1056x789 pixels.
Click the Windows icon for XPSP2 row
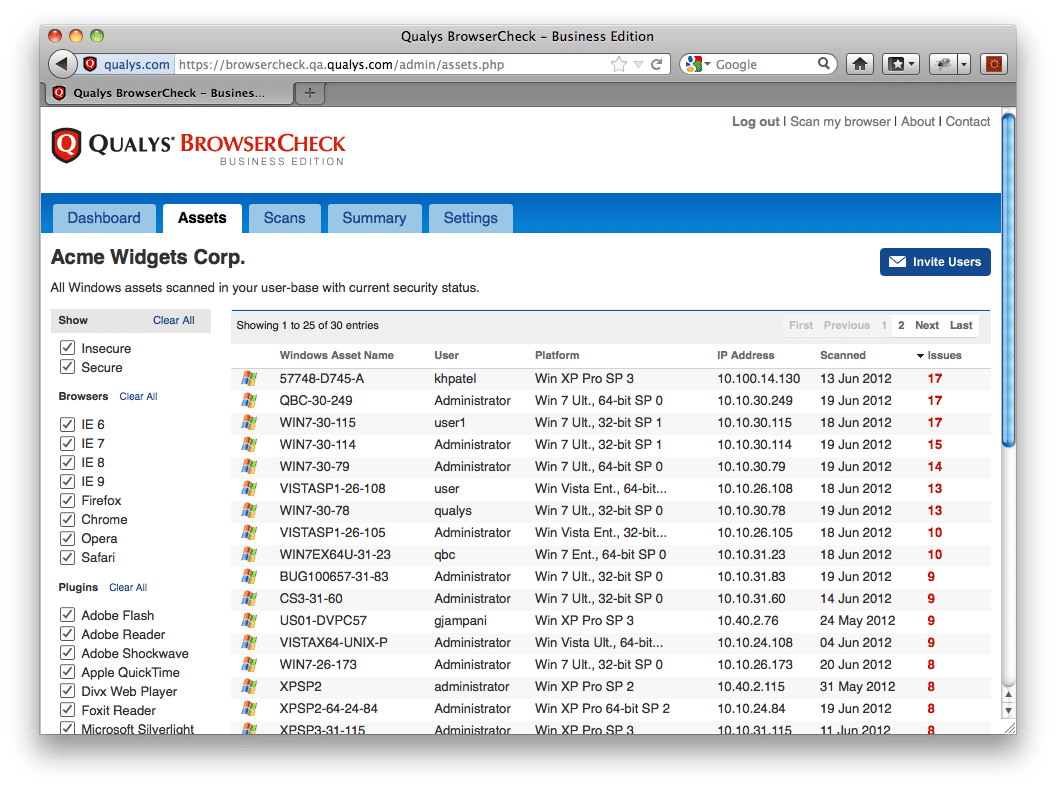[x=249, y=687]
